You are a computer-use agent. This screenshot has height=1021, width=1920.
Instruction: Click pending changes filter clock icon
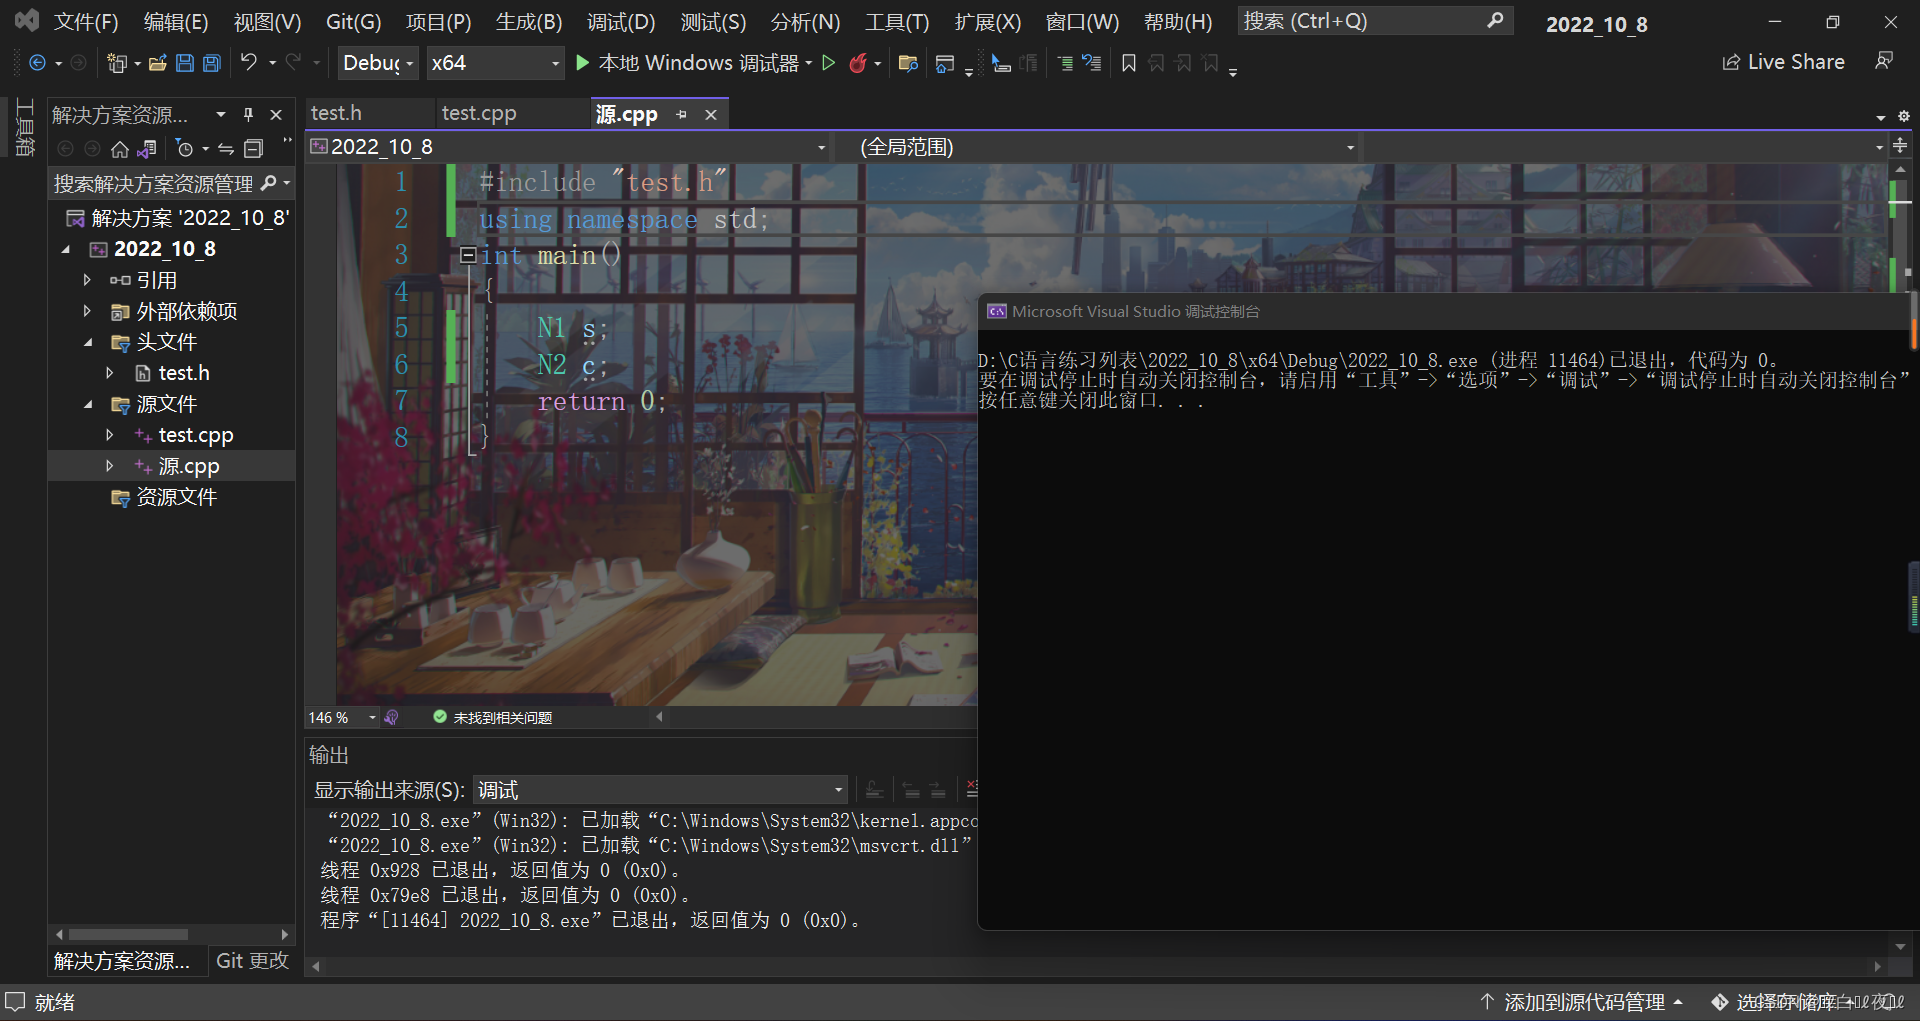click(x=185, y=149)
